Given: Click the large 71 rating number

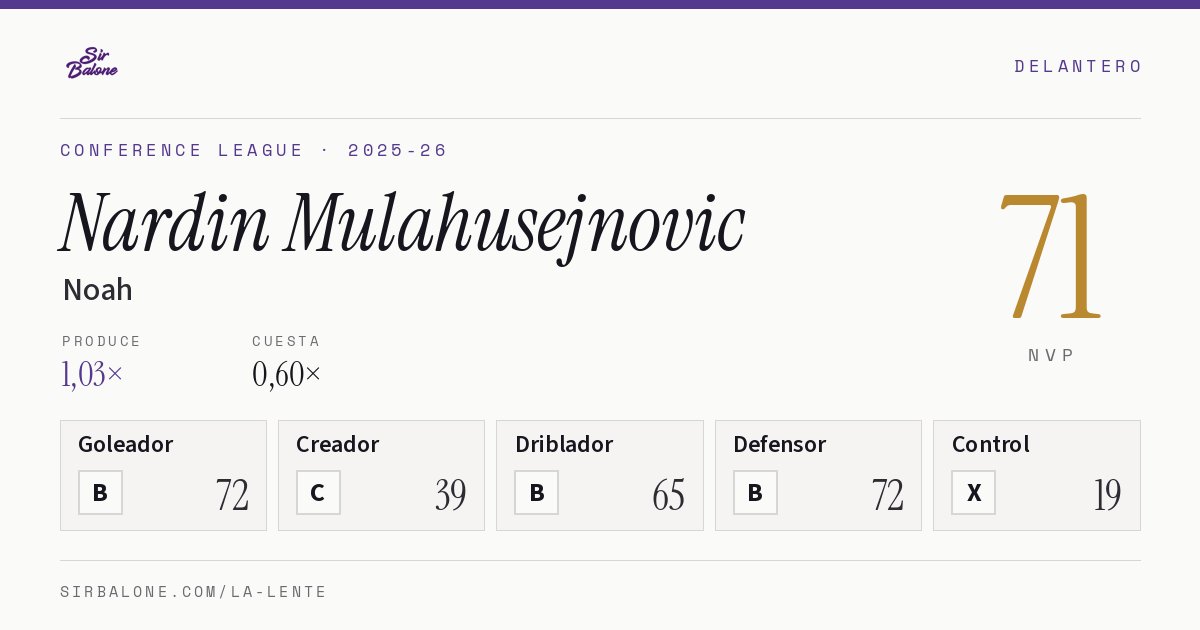Looking at the screenshot, I should [x=1050, y=255].
